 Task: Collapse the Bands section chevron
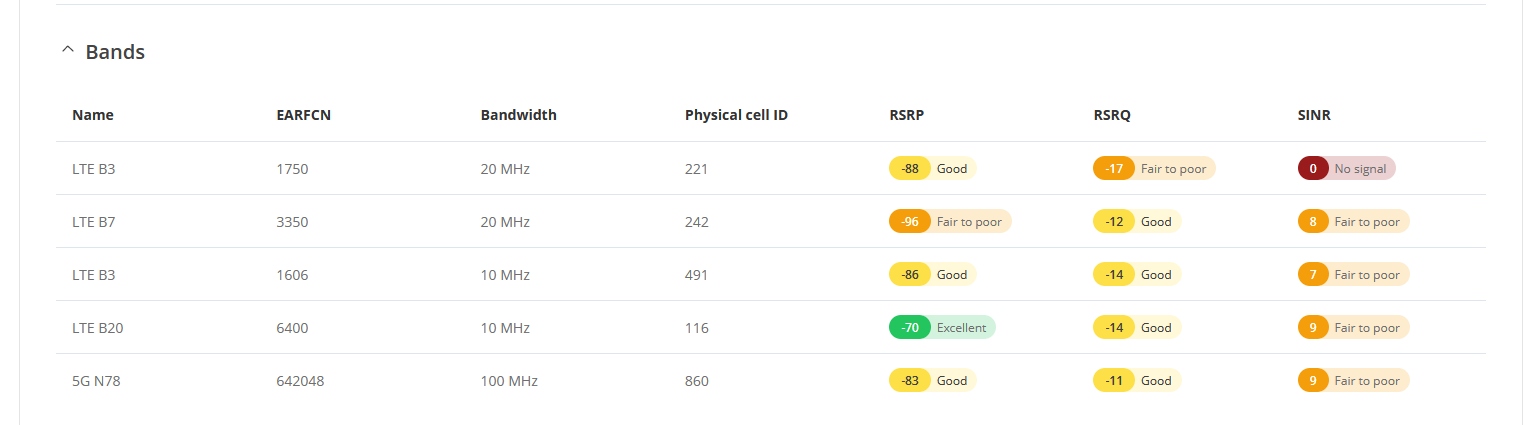tap(68, 50)
